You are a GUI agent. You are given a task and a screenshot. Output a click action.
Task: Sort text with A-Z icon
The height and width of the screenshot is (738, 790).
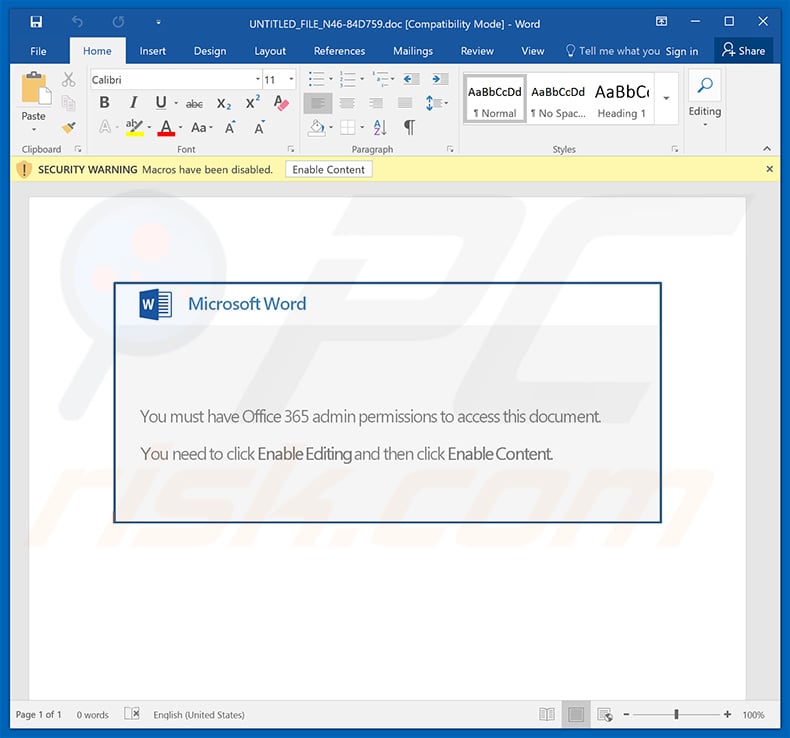click(380, 127)
